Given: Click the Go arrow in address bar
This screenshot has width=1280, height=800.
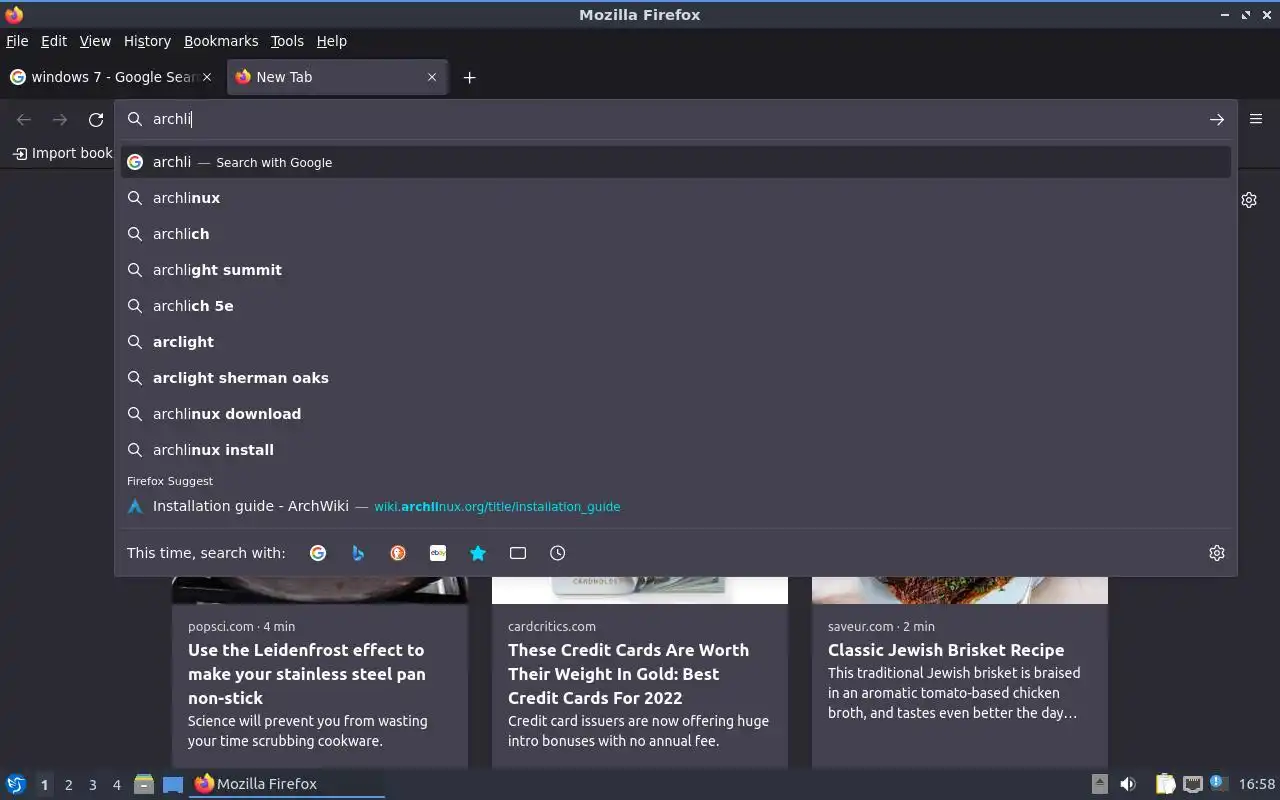Looking at the screenshot, I should [1217, 120].
